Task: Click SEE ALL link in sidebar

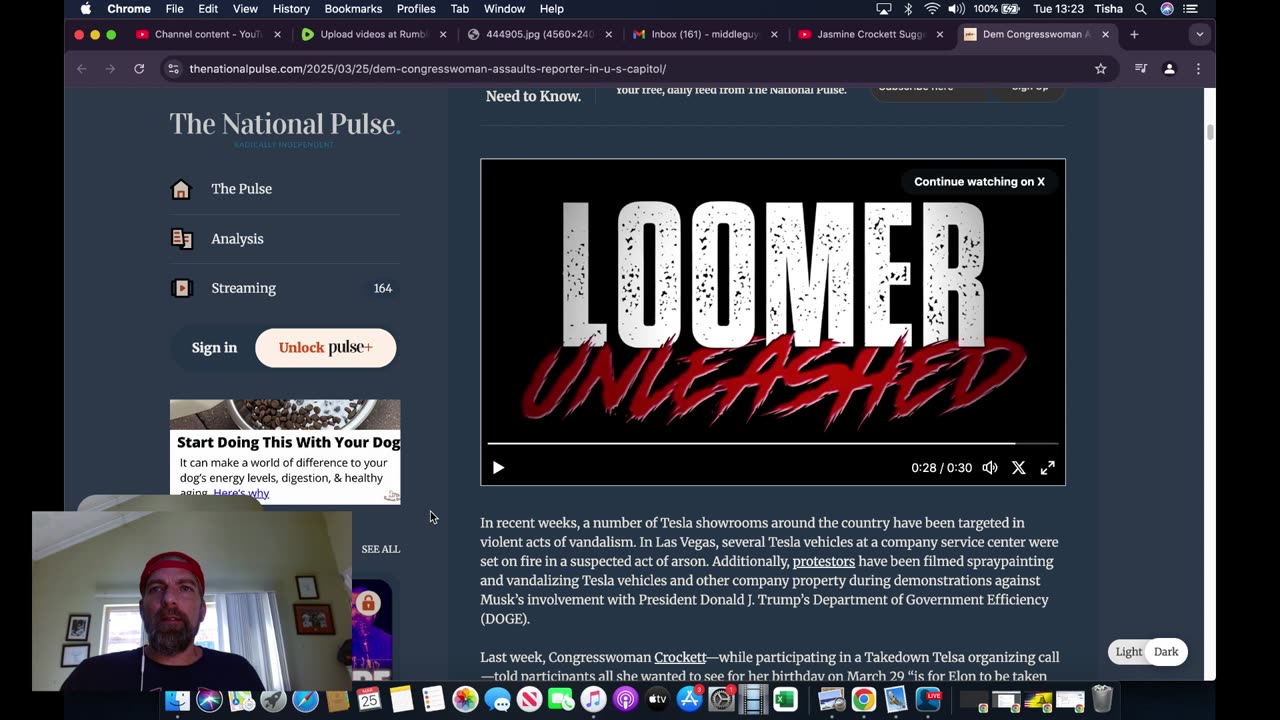Action: coord(380,549)
